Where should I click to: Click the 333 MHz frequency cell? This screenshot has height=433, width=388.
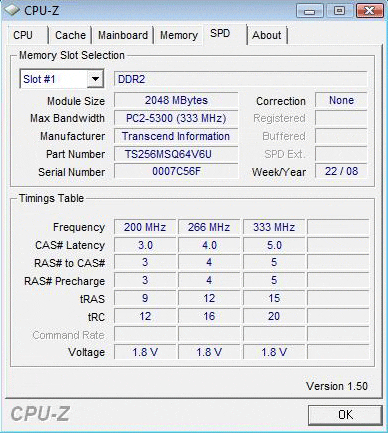click(x=274, y=227)
